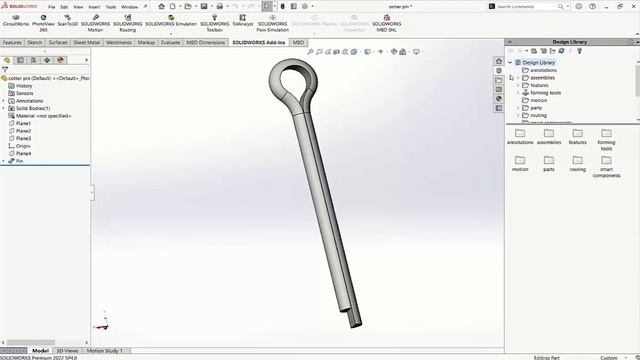Switch to the Sheet Metal tab

(86, 42)
